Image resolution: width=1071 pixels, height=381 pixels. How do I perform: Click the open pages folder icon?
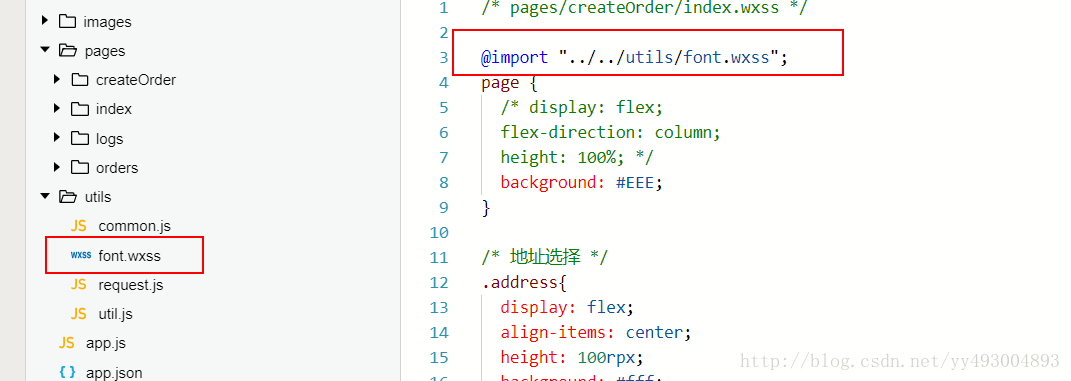click(x=68, y=51)
